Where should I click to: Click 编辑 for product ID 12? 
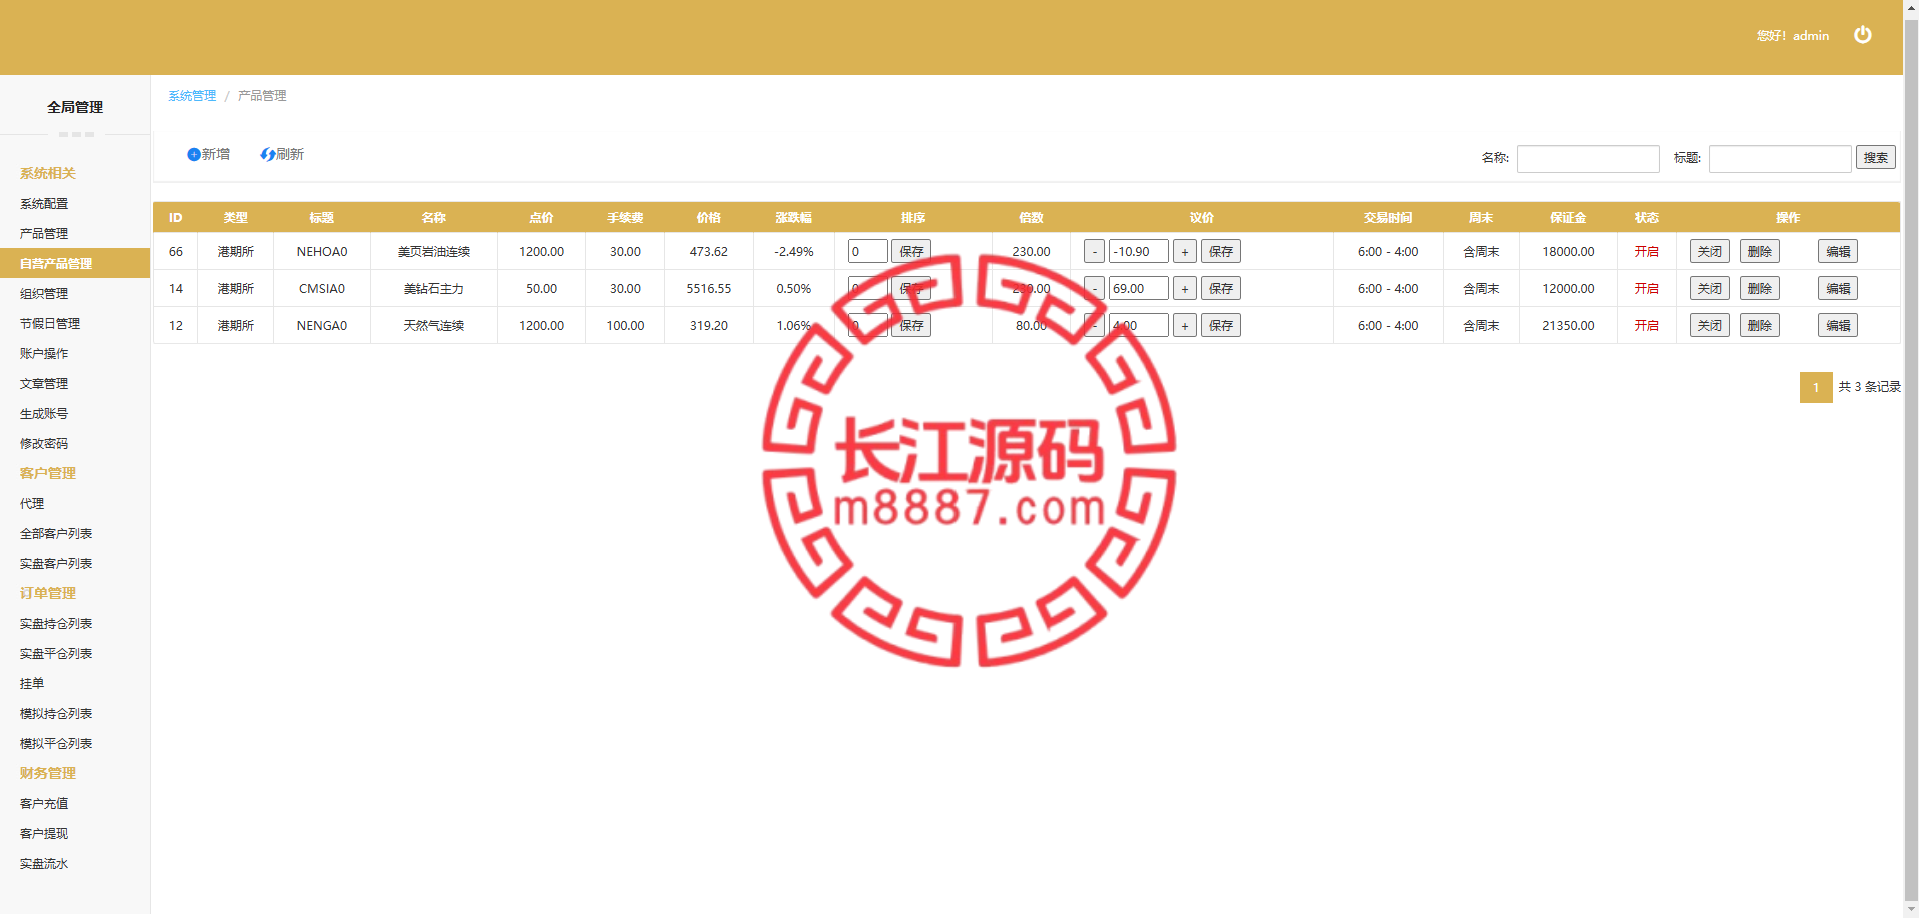point(1838,325)
